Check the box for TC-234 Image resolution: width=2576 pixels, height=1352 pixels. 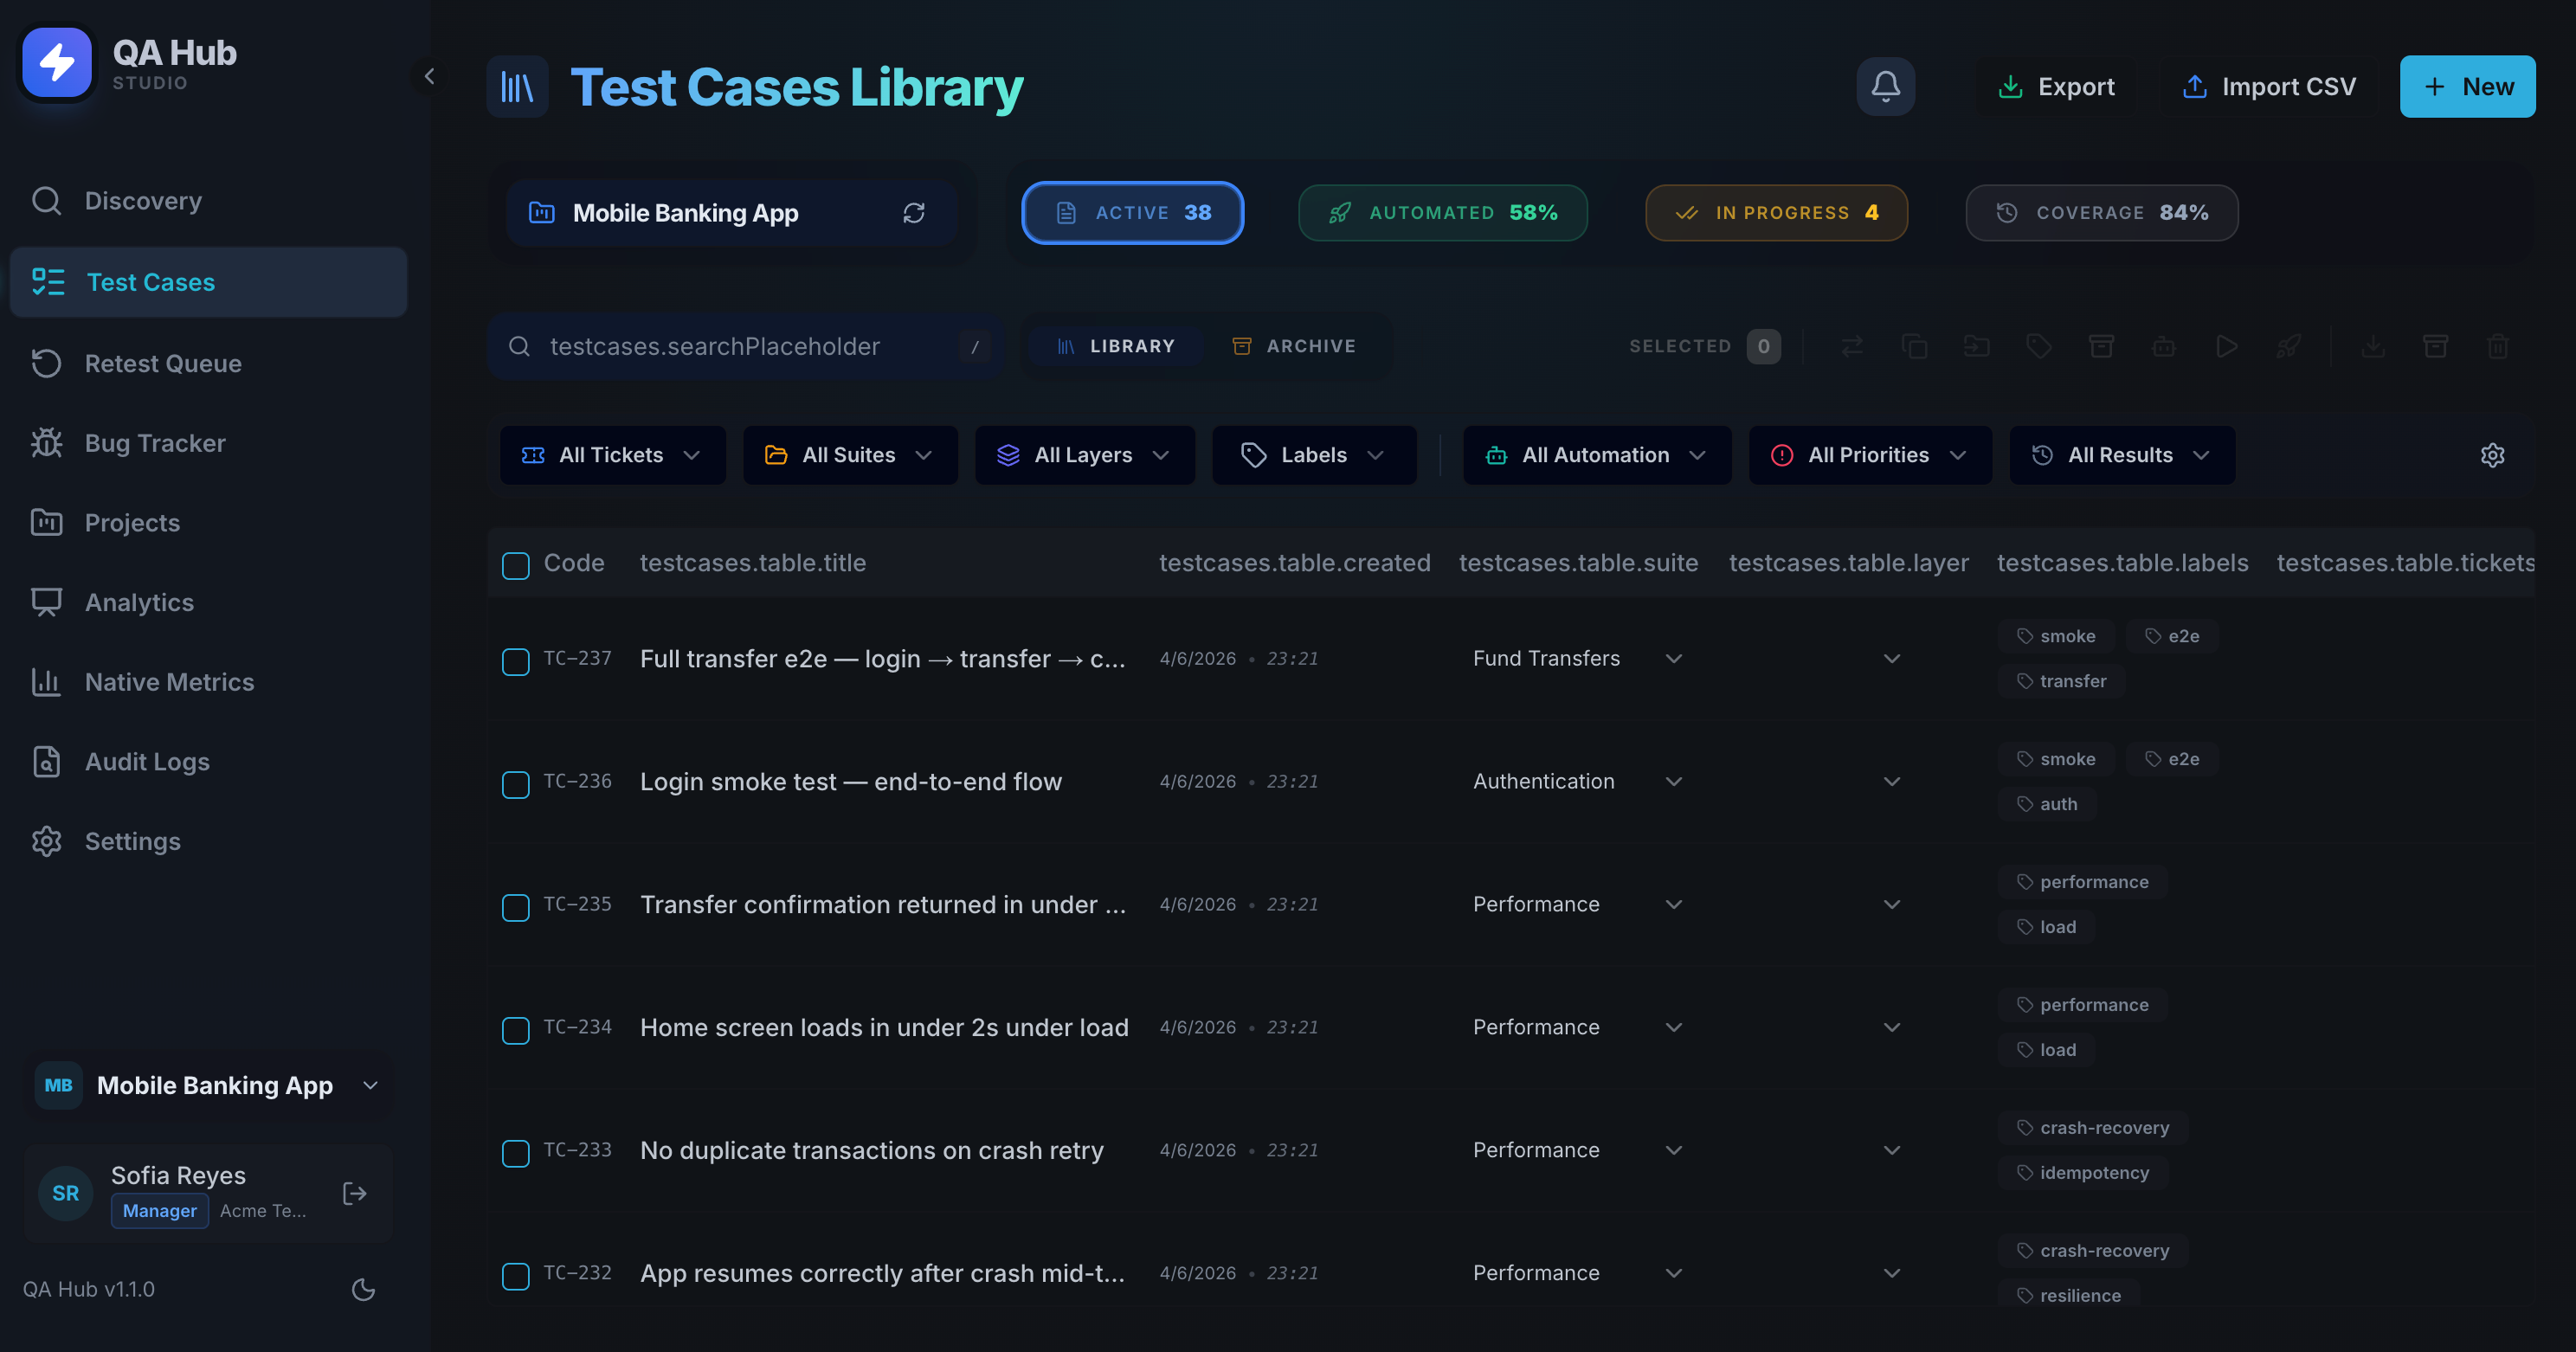click(x=516, y=1031)
